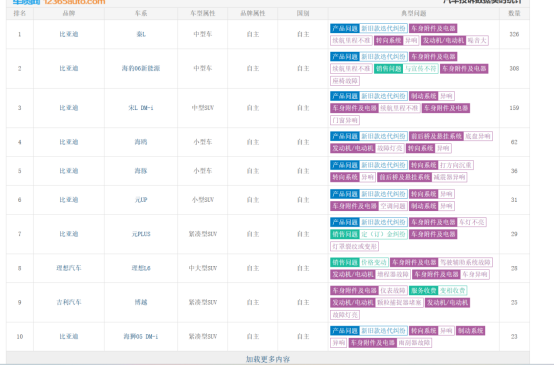Screen dimensions: 554x366
Task: Open the 海豚 series link
Action: point(141,171)
